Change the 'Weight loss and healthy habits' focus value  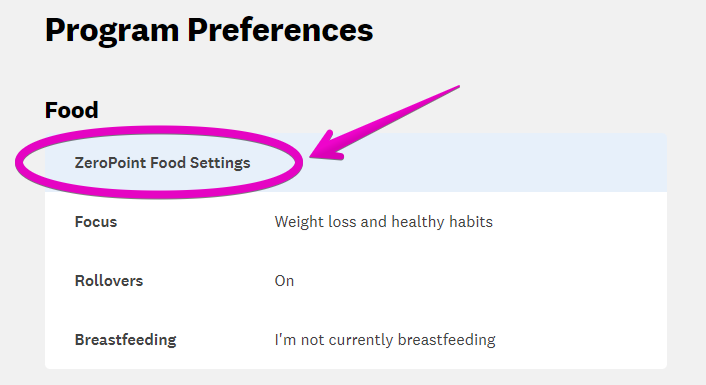(x=384, y=222)
